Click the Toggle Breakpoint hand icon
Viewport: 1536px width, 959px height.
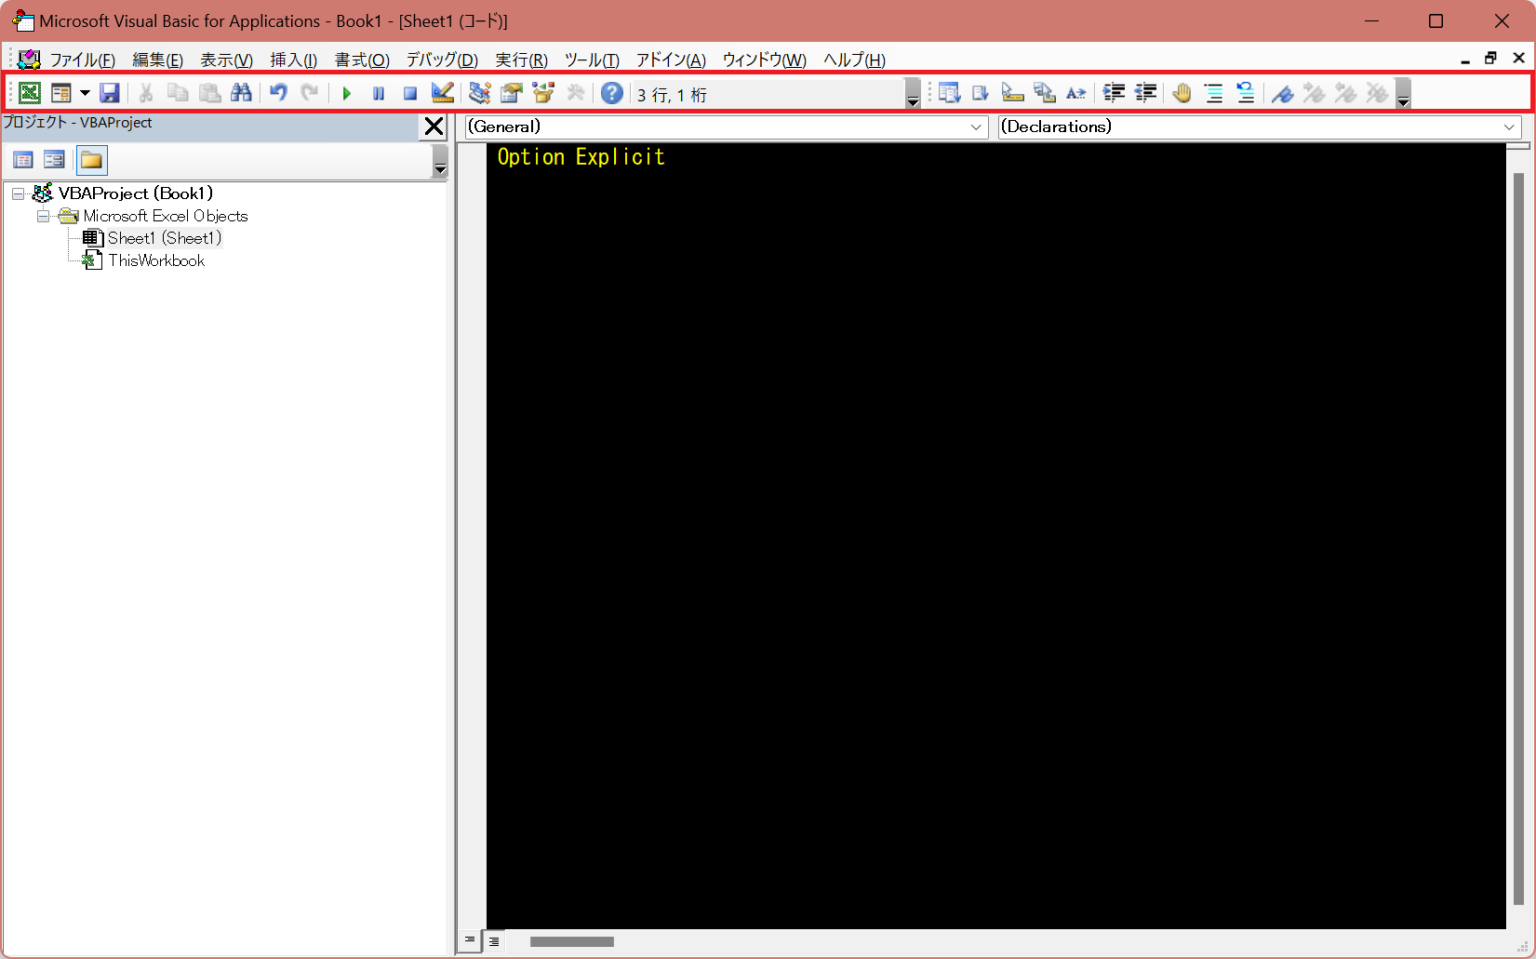pyautogui.click(x=1181, y=92)
